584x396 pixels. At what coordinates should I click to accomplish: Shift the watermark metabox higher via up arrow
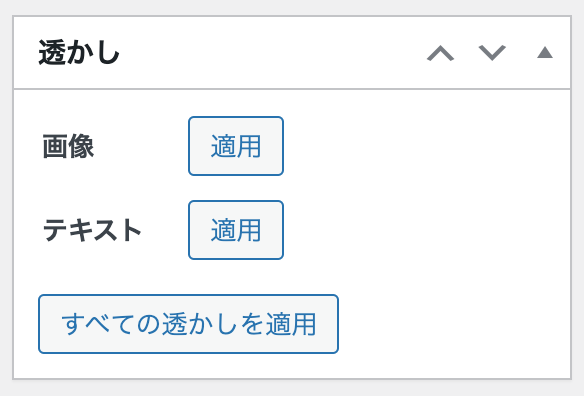[440, 53]
